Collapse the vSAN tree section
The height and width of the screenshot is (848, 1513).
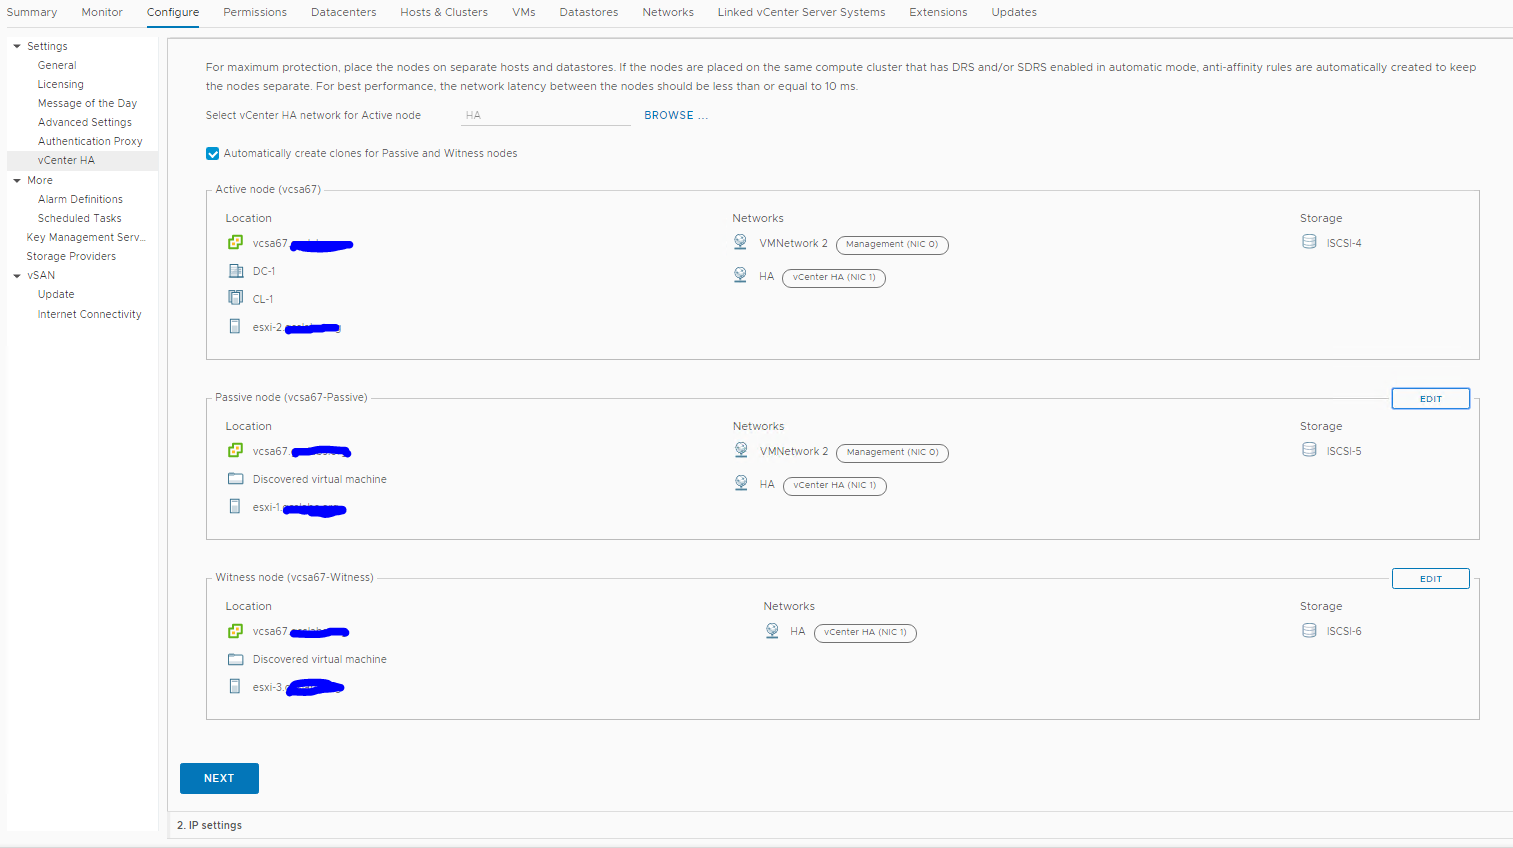click(x=17, y=276)
